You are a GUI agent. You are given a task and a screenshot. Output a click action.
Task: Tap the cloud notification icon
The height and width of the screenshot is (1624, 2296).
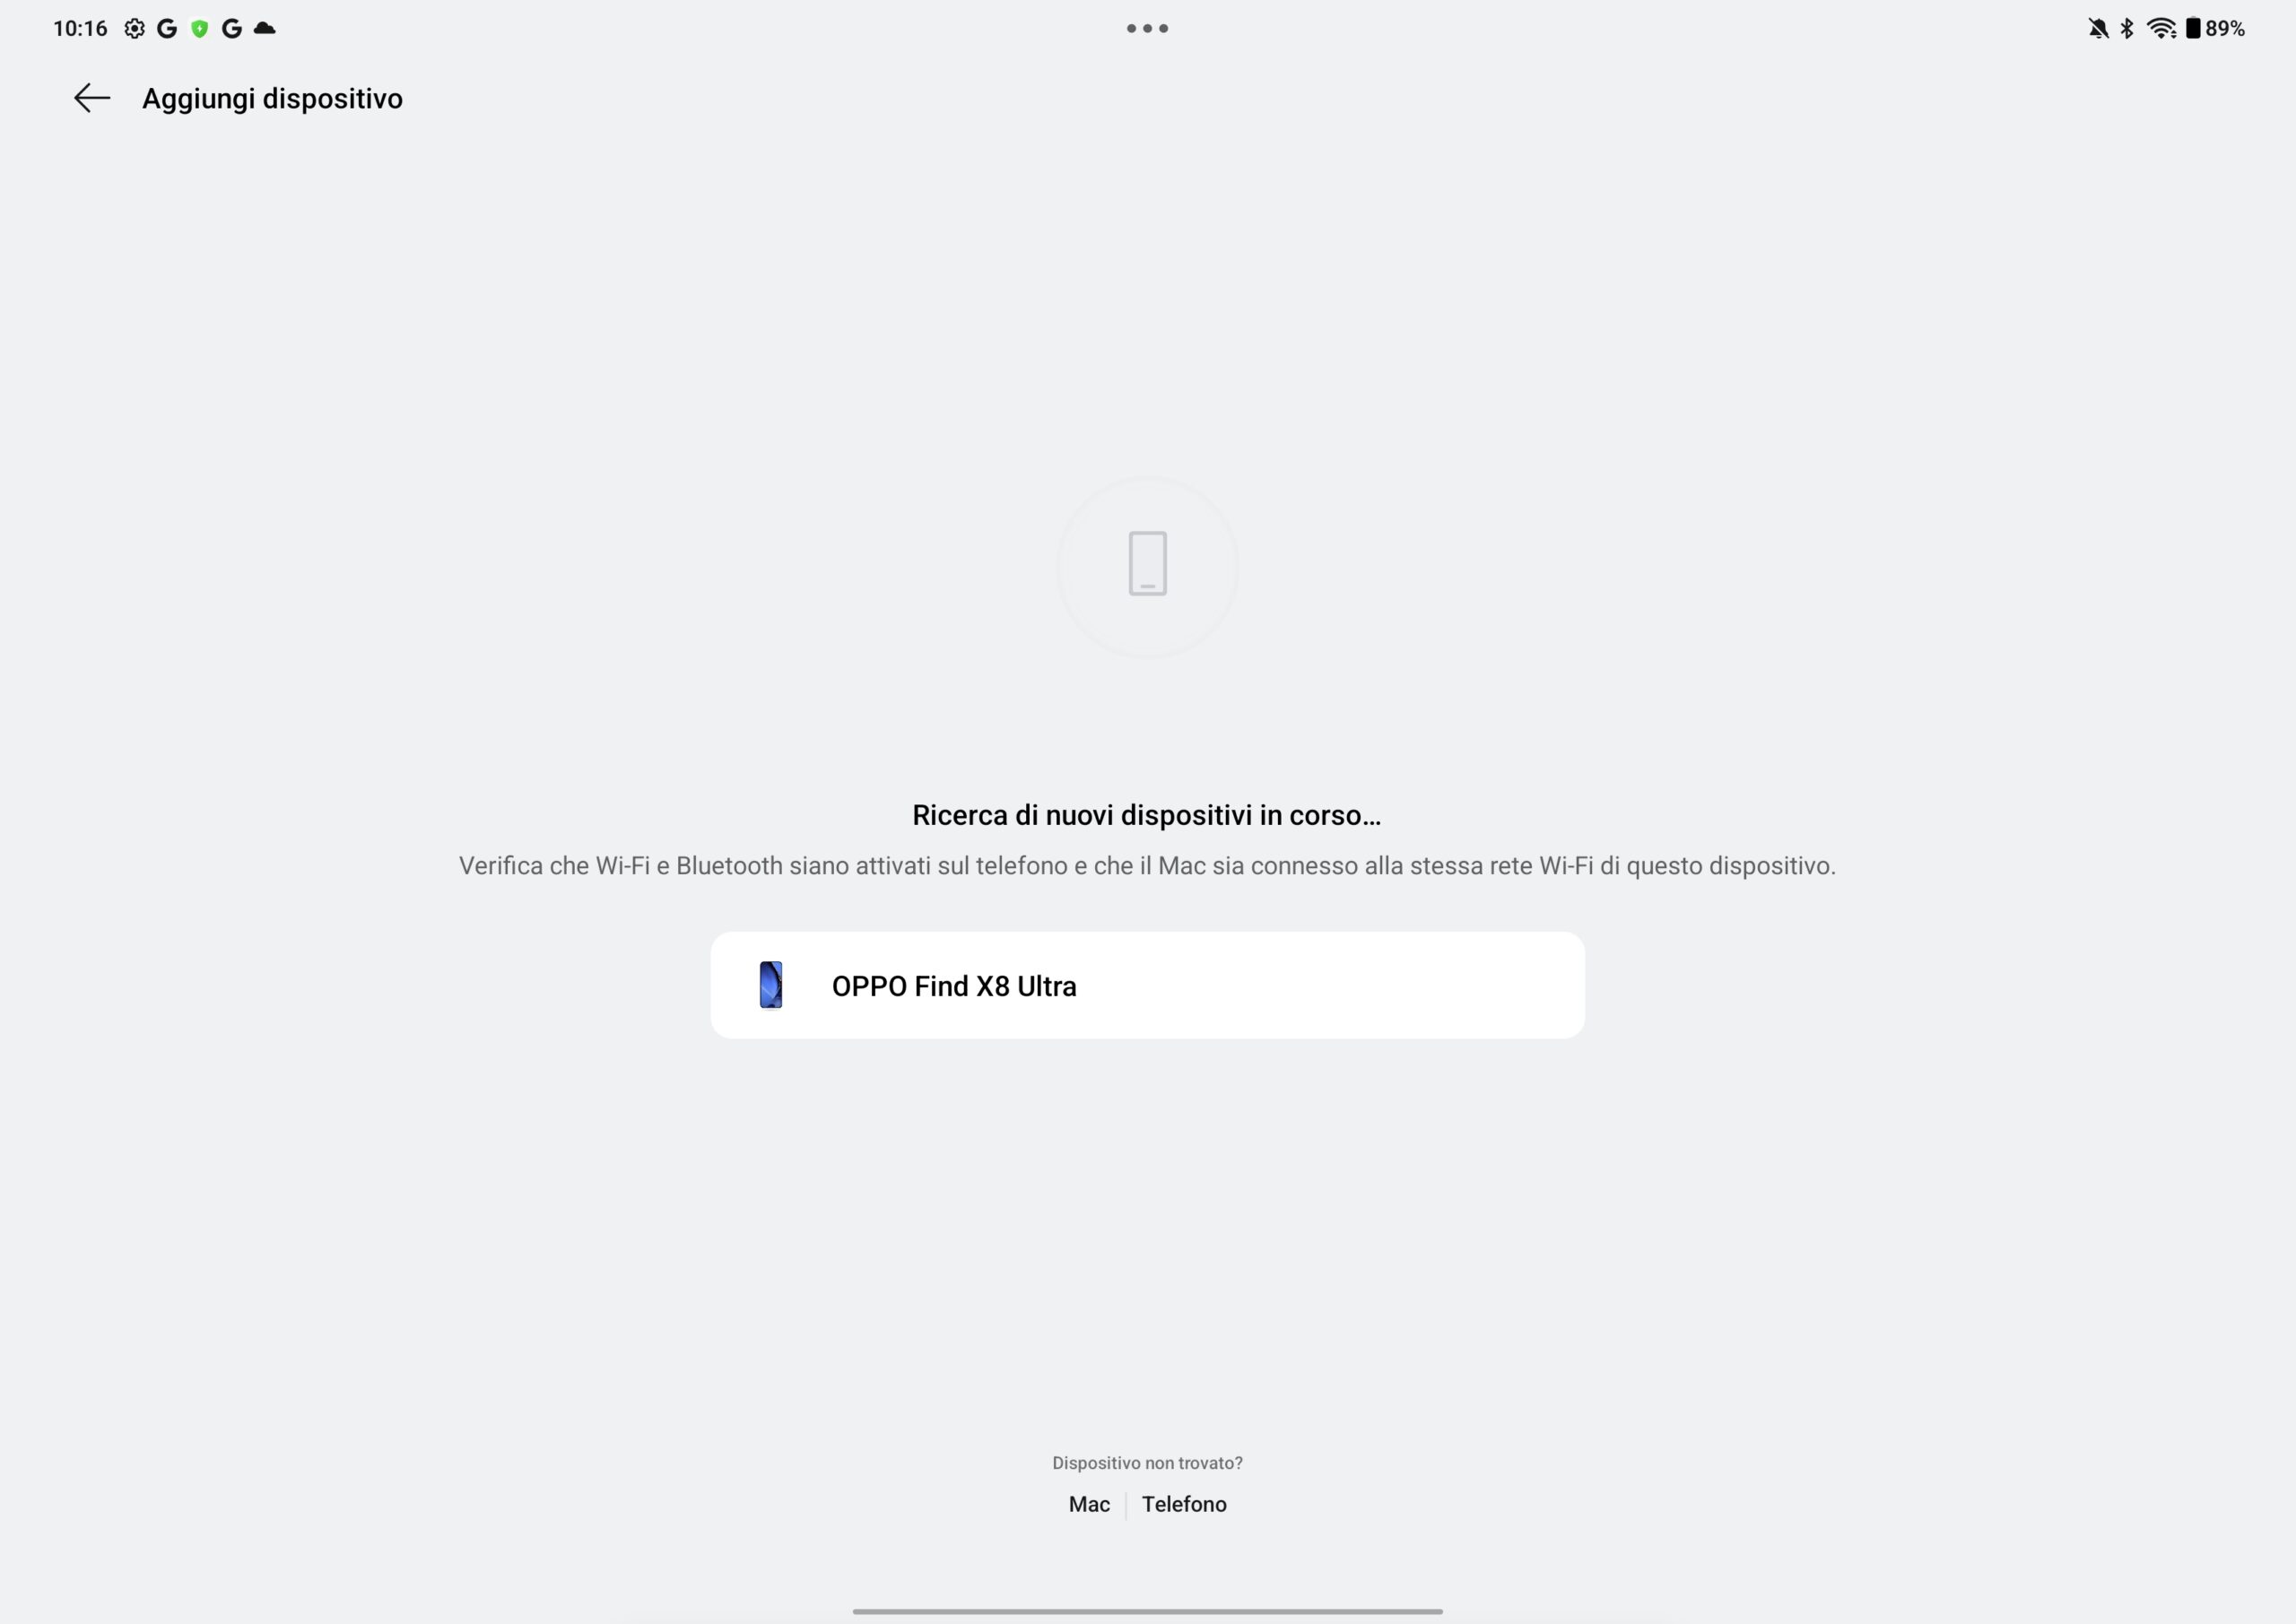[x=265, y=28]
